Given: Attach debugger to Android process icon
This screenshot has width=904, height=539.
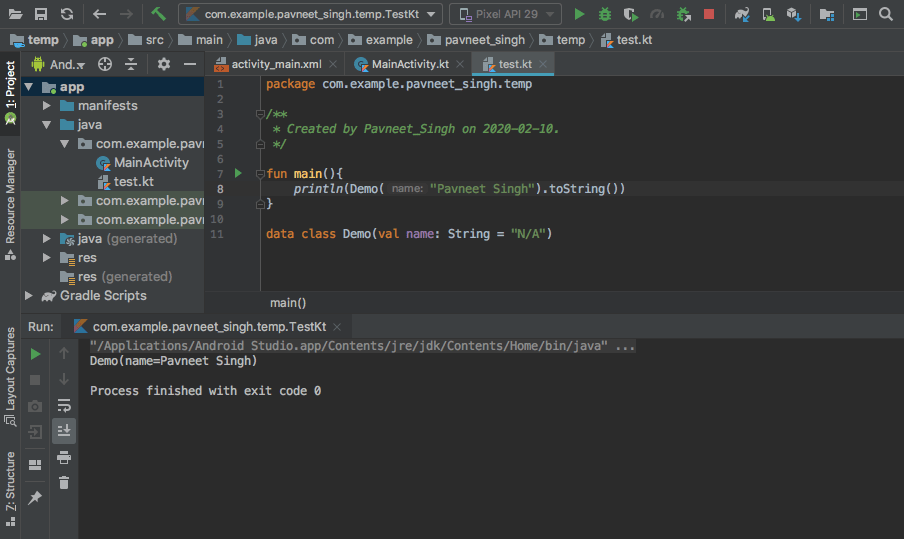Looking at the screenshot, I should click(683, 14).
